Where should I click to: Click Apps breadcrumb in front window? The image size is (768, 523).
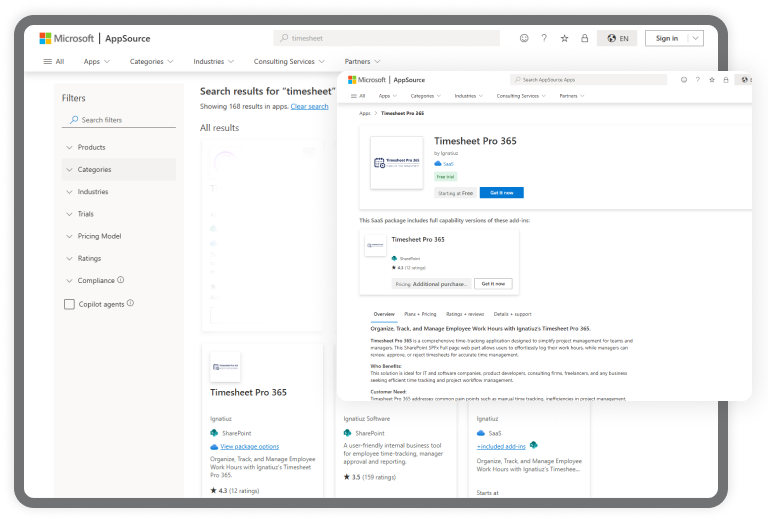point(365,113)
